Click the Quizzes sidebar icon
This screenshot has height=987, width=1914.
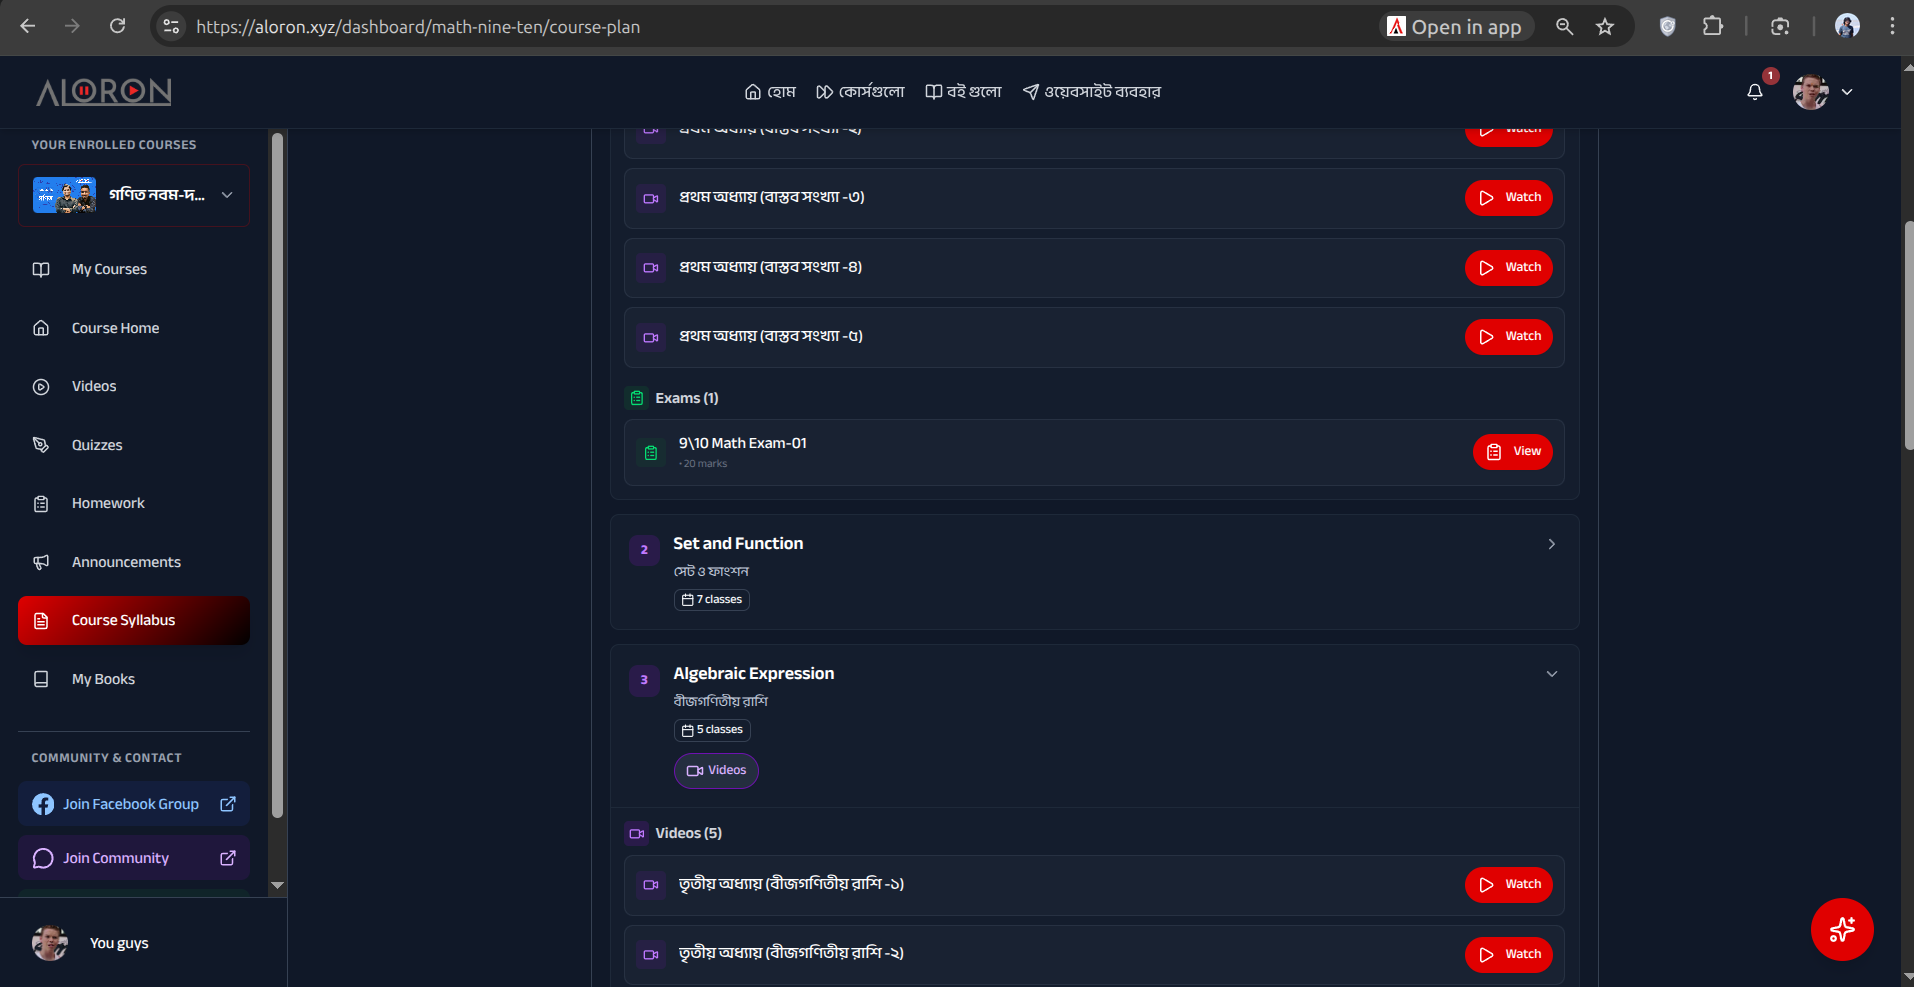(x=41, y=445)
